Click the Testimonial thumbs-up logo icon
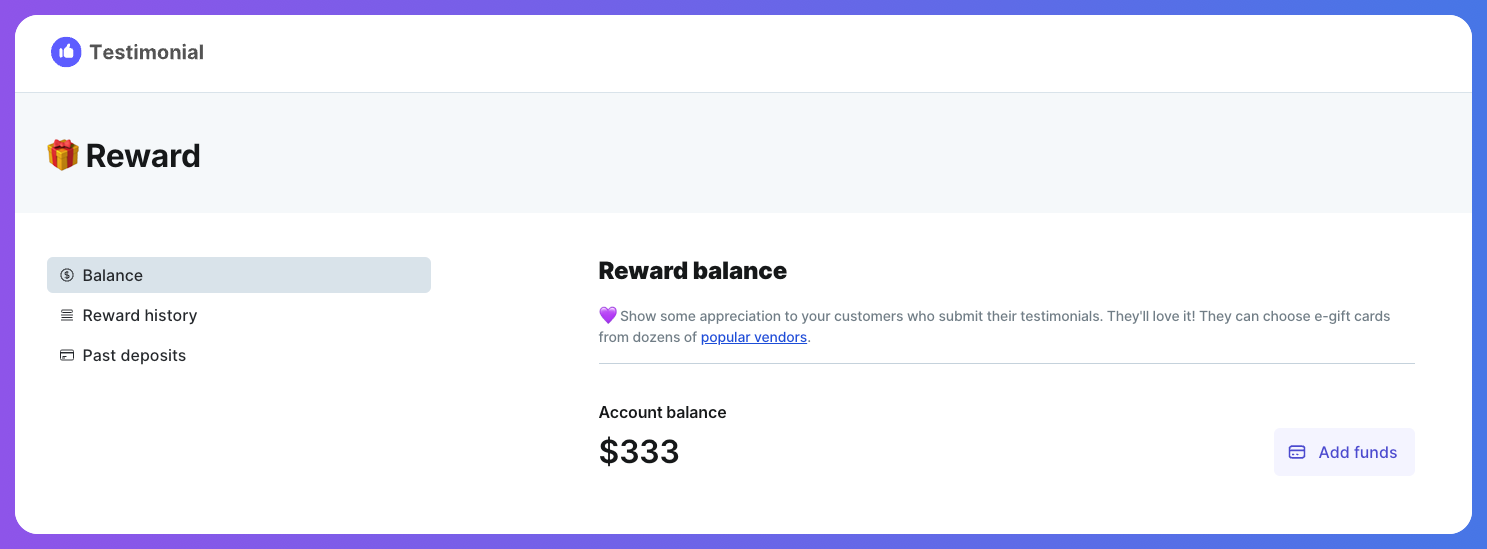Viewport: 1487px width, 549px height. [x=66, y=52]
